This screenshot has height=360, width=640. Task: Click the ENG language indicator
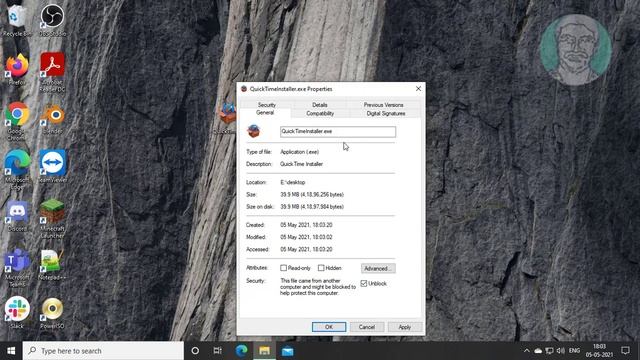pos(574,351)
